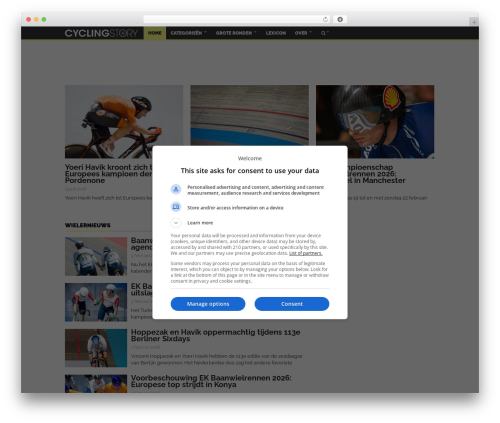Click the Baanwielrennen agenda article thumbnail
This screenshot has width=500, height=423.
(x=96, y=256)
